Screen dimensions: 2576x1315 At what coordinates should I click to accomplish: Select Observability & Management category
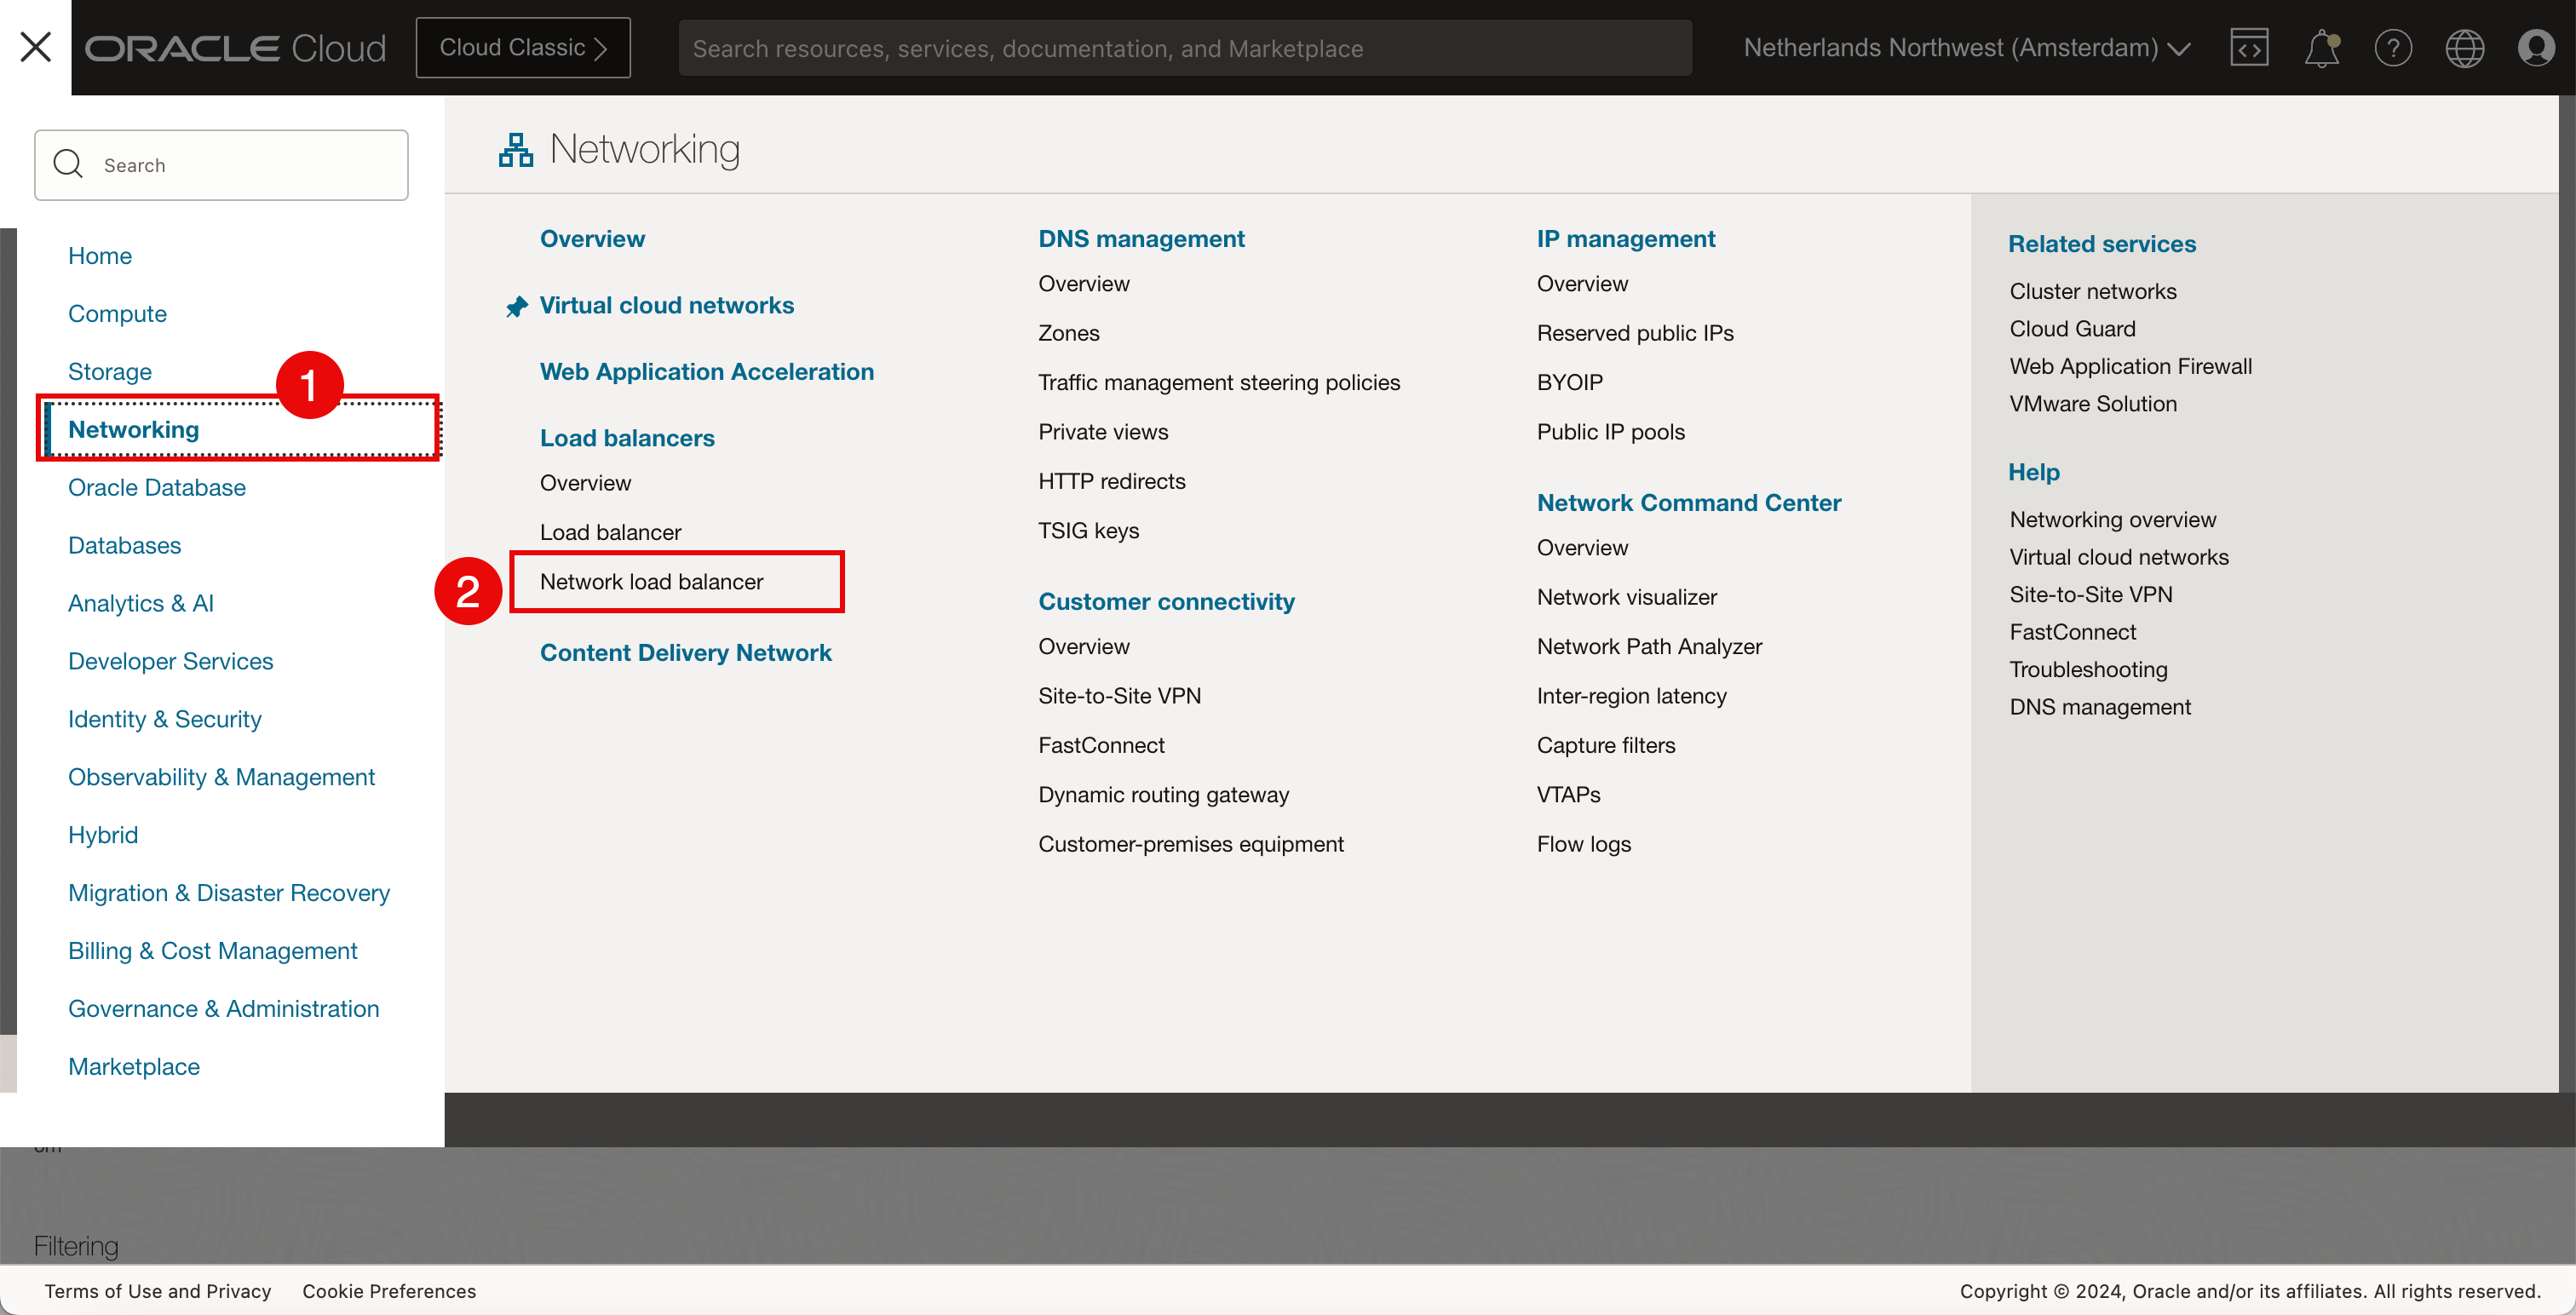pos(221,777)
